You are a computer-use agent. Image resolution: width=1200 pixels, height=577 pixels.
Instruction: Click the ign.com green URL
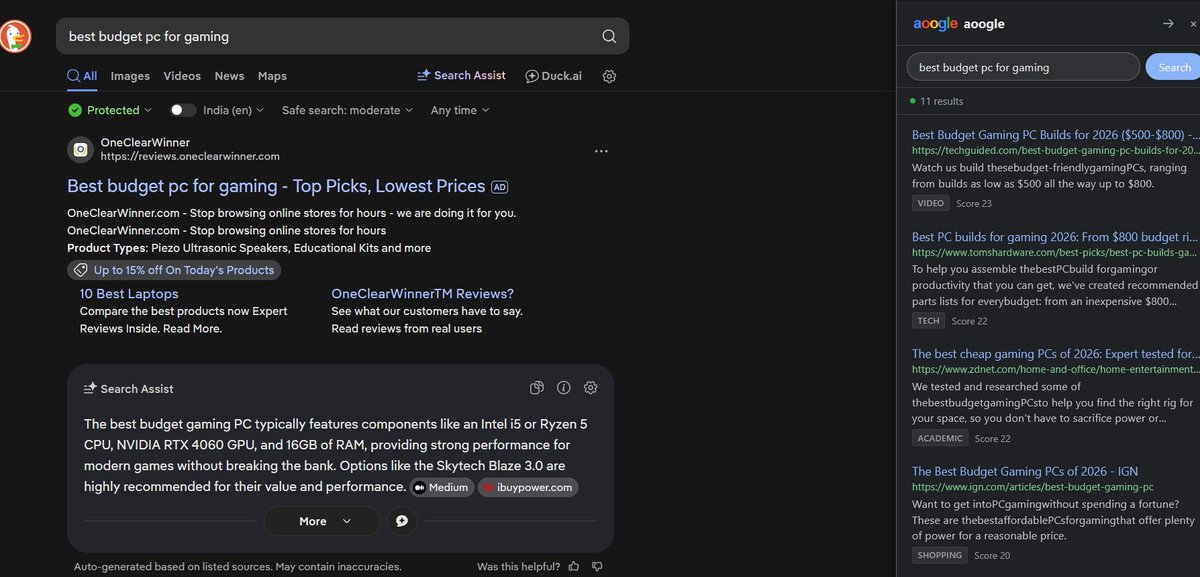1032,487
